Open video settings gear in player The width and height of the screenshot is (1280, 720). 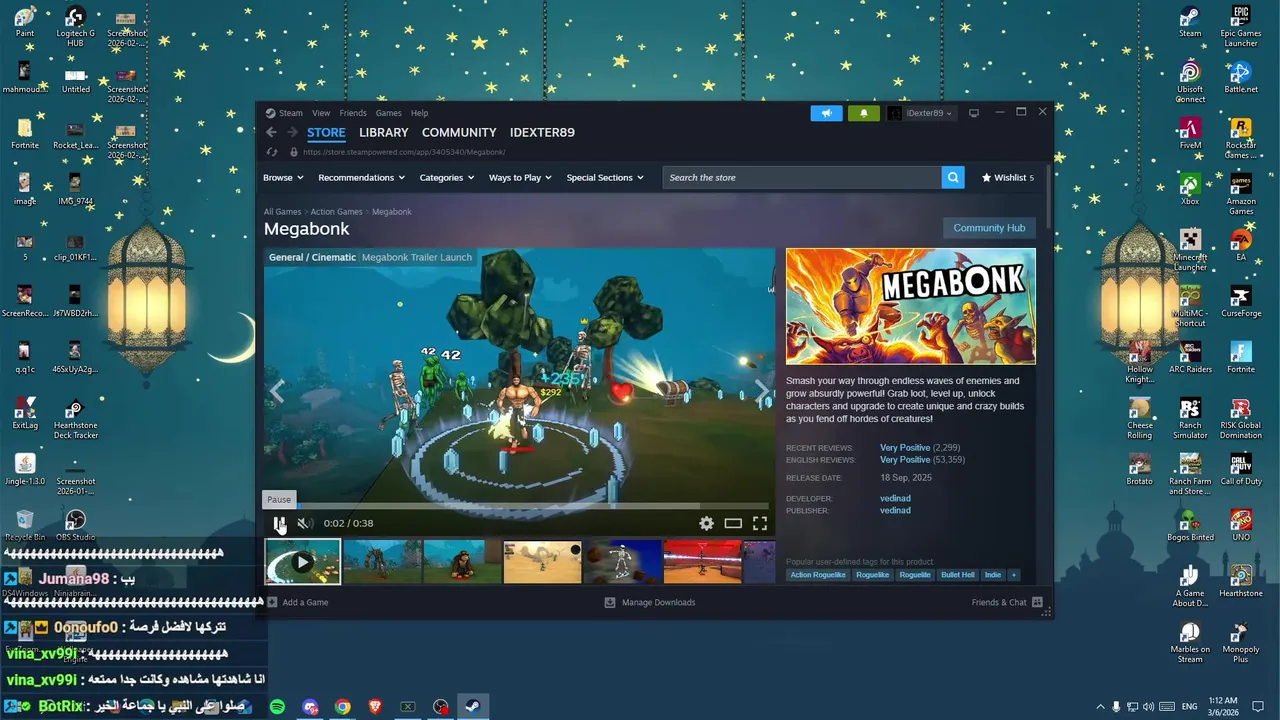[x=706, y=523]
